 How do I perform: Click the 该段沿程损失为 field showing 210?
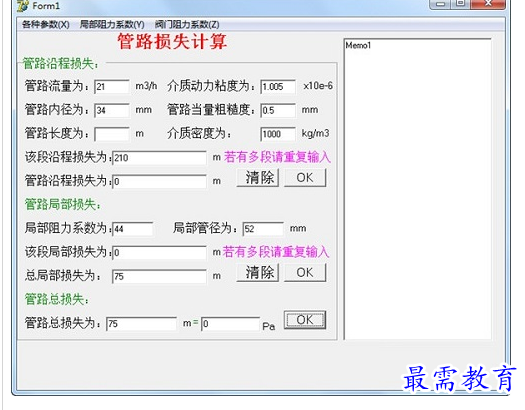pyautogui.click(x=159, y=158)
